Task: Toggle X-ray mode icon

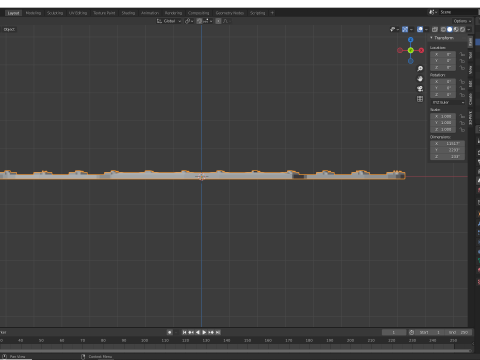Action: coord(435,29)
